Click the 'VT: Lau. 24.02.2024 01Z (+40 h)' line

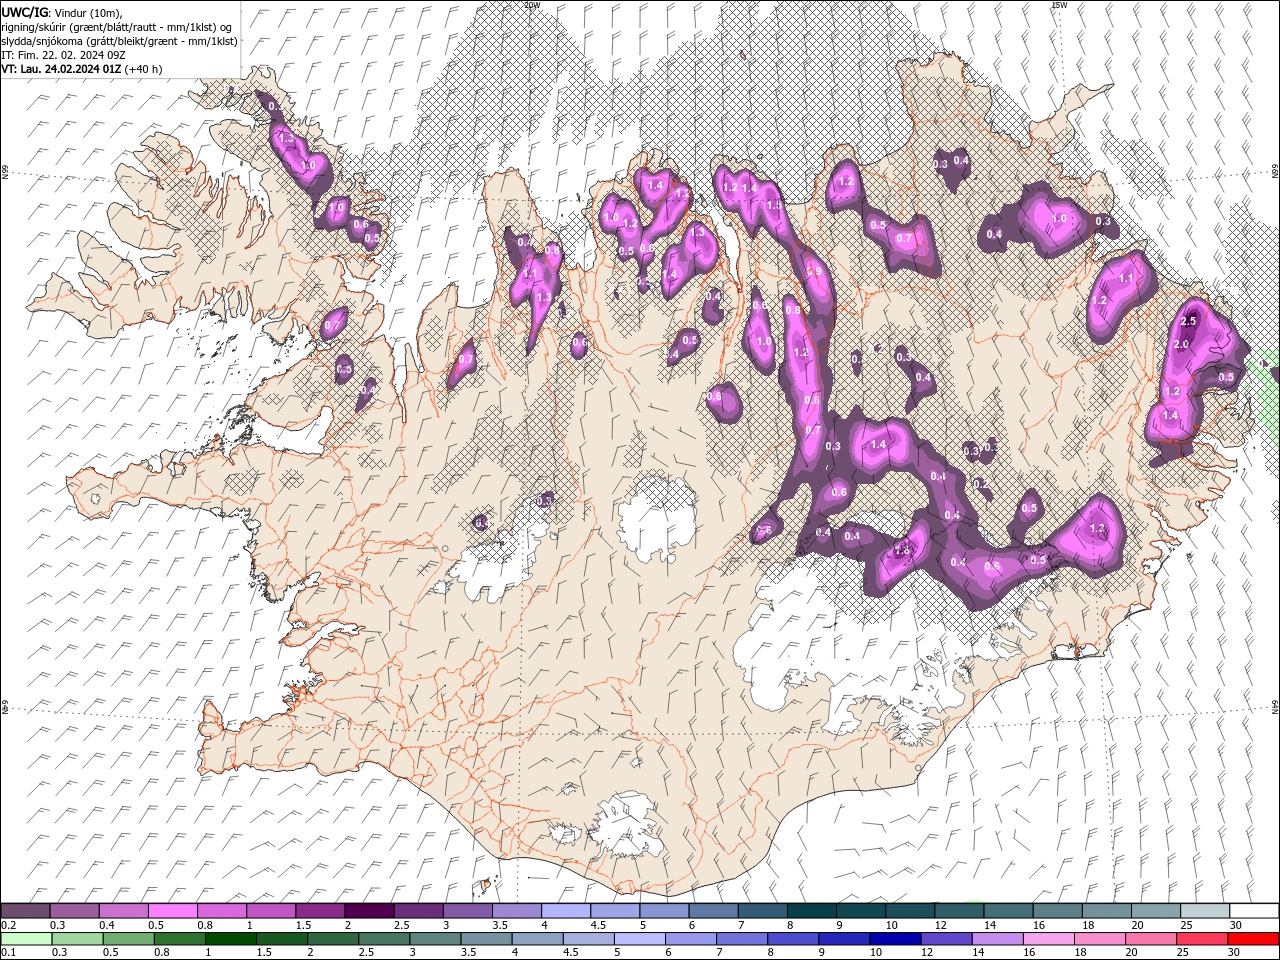pos(82,69)
